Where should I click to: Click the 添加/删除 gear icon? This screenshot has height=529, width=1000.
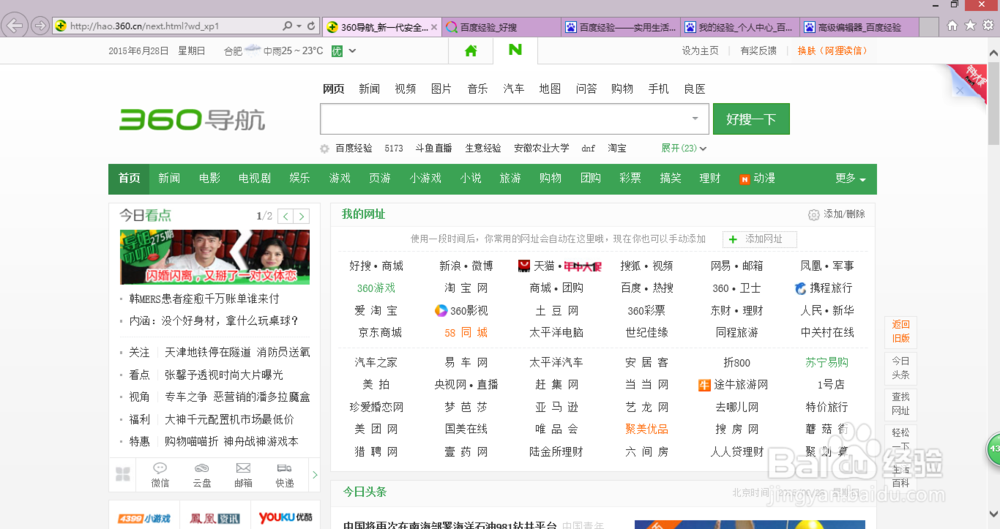click(x=814, y=215)
